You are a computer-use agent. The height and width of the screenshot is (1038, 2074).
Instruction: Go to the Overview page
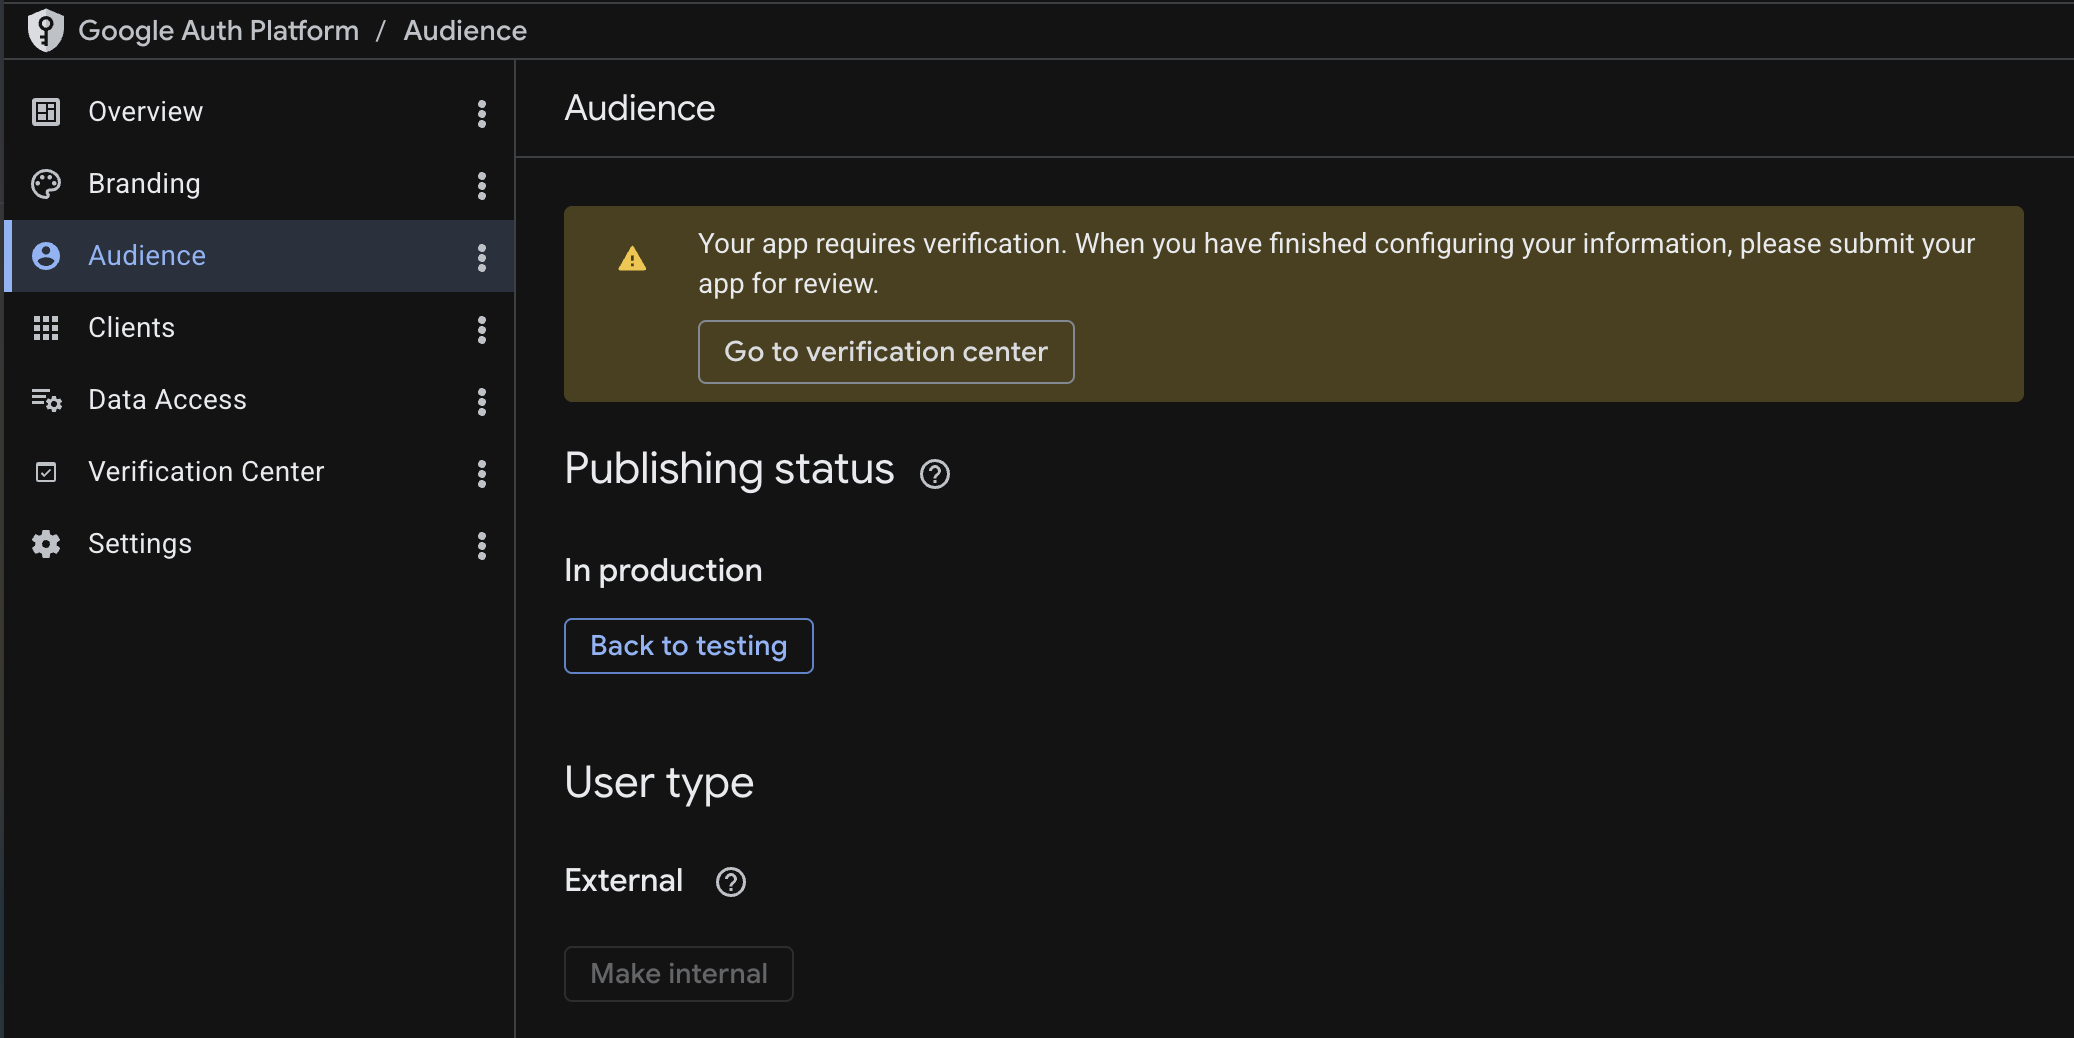(259, 112)
